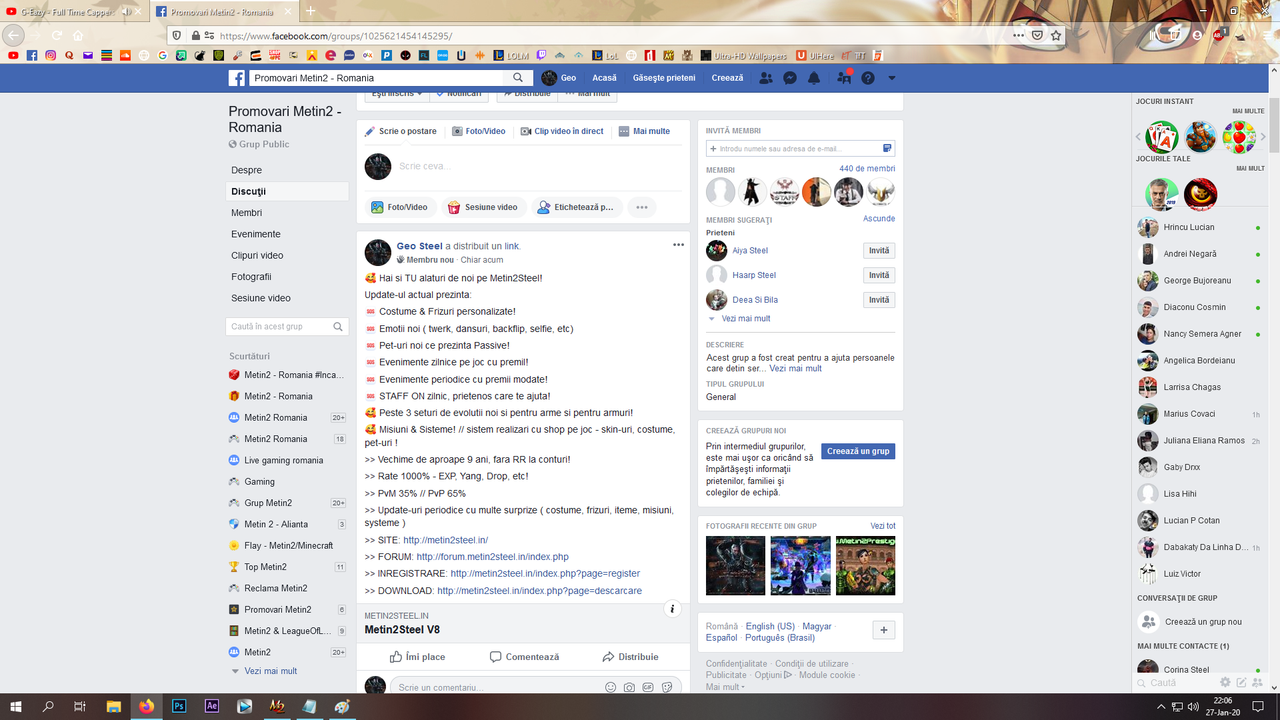This screenshot has height=720, width=1280.
Task: Open After Effects from the taskbar
Action: click(212, 706)
